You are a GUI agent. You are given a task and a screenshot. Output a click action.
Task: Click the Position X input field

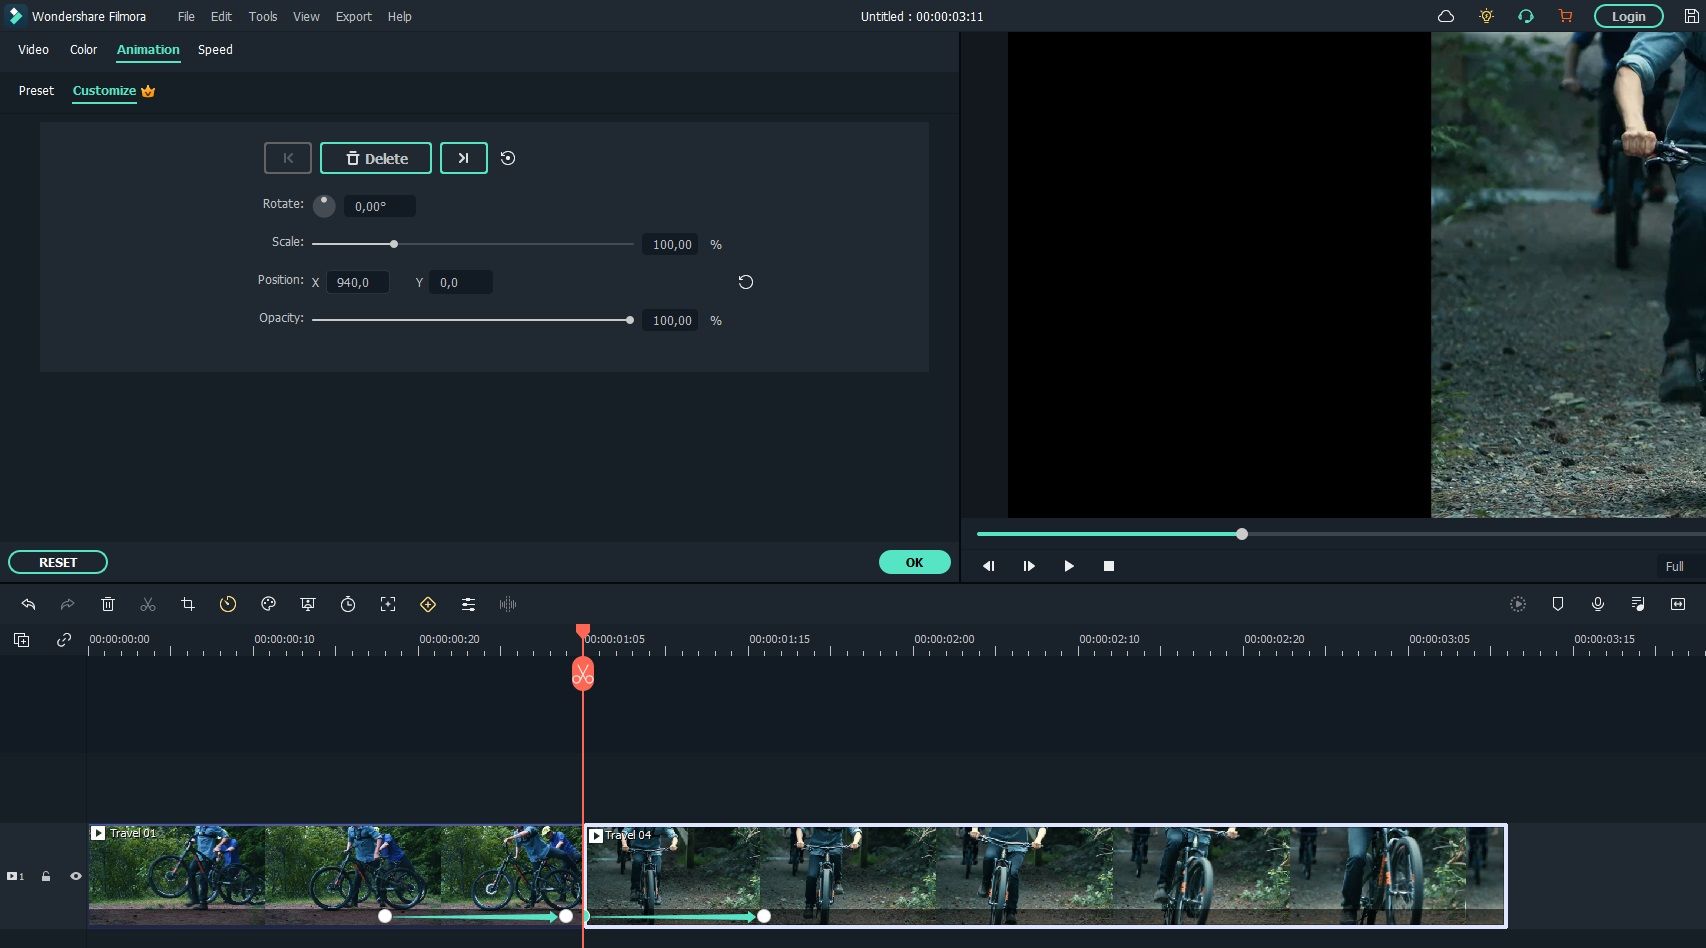[x=357, y=283]
